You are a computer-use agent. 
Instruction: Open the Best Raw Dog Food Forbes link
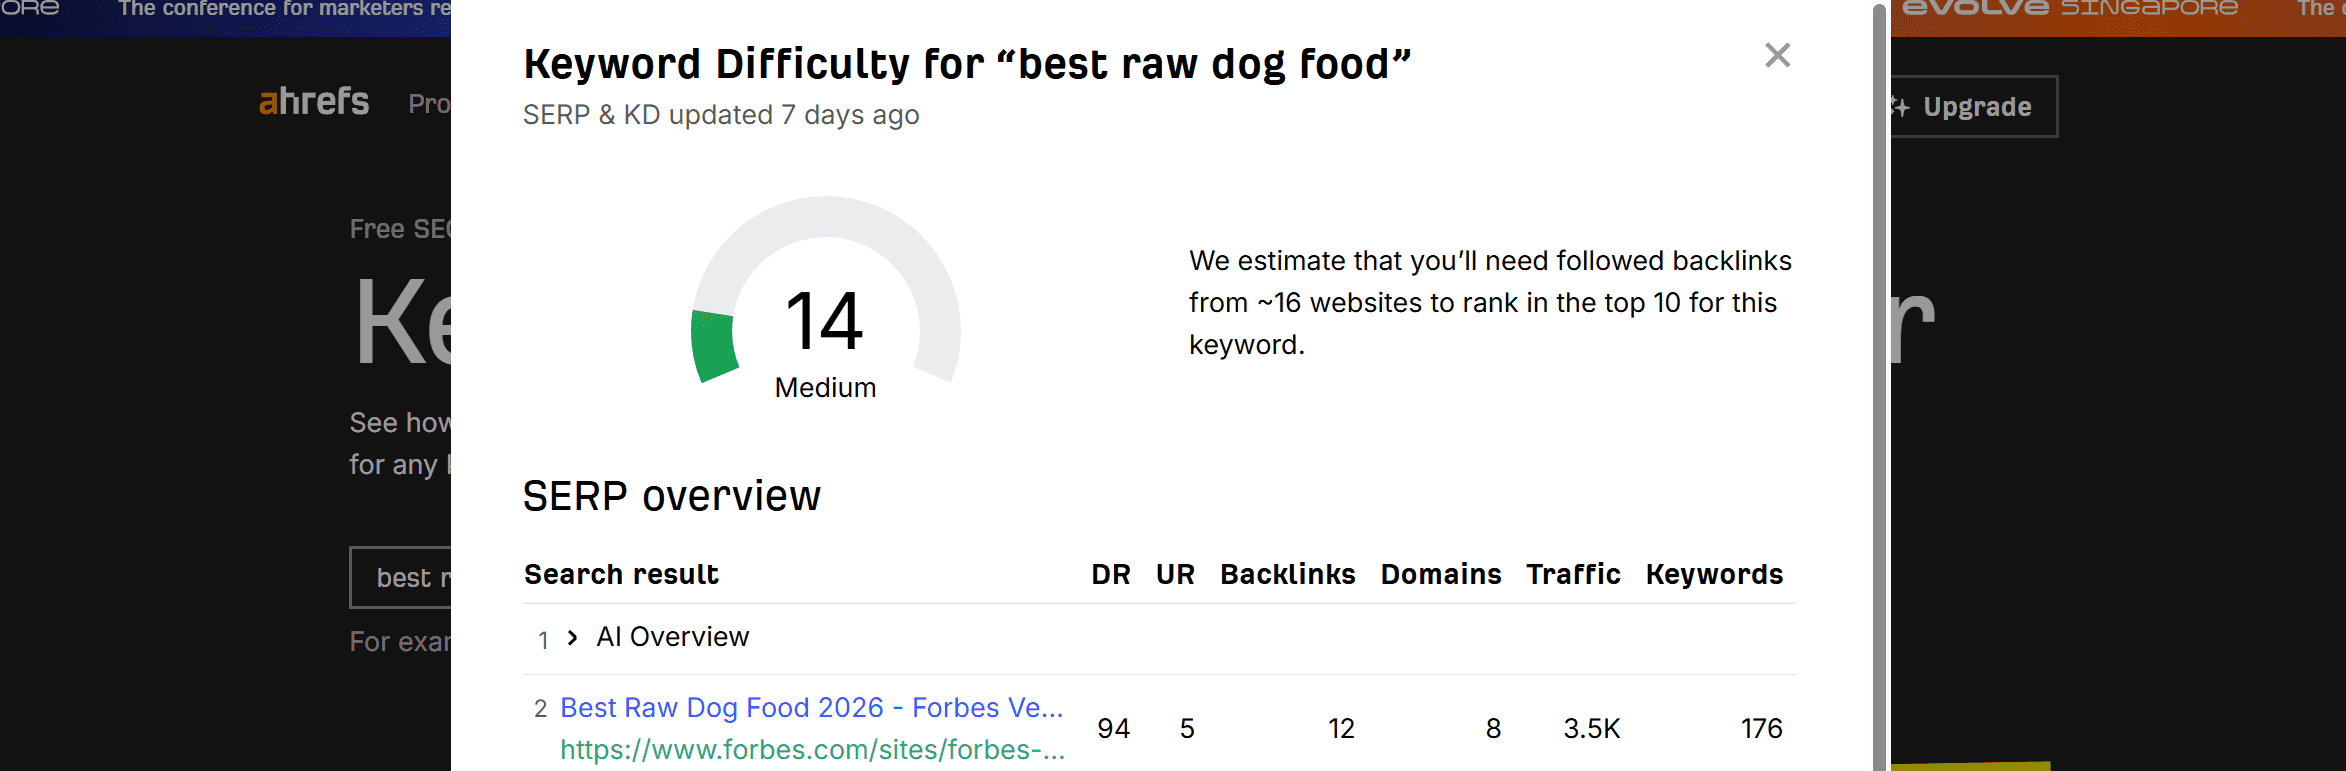811,707
